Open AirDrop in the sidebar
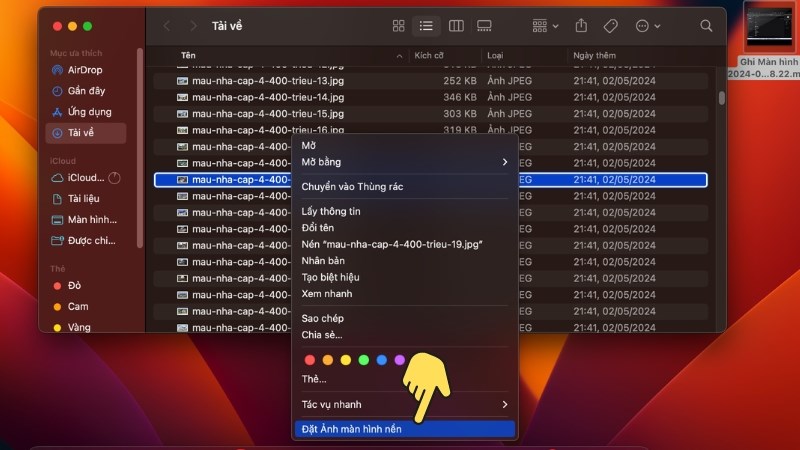This screenshot has height=450, width=800. (x=85, y=70)
